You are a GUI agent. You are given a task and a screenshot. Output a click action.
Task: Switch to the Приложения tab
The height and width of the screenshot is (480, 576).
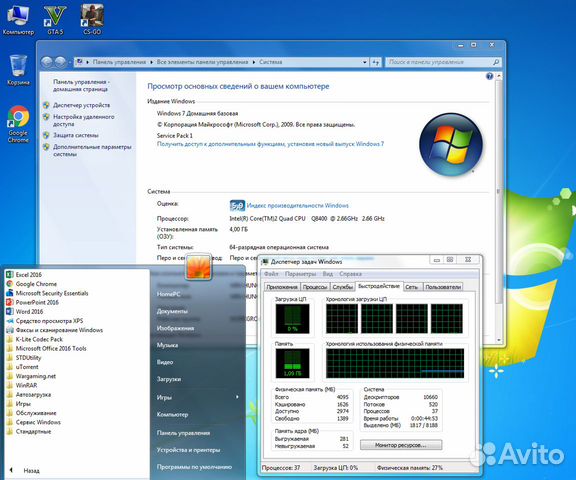pos(282,287)
